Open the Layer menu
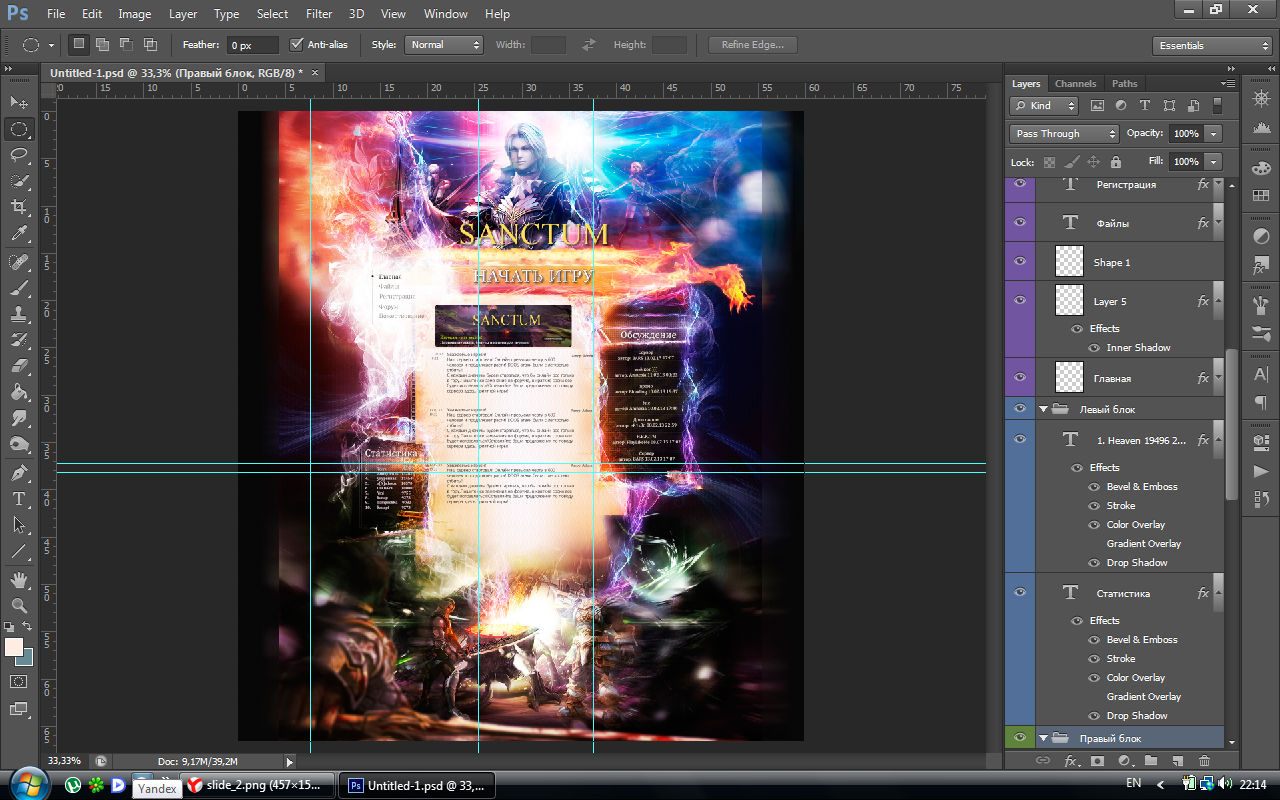 tap(183, 14)
